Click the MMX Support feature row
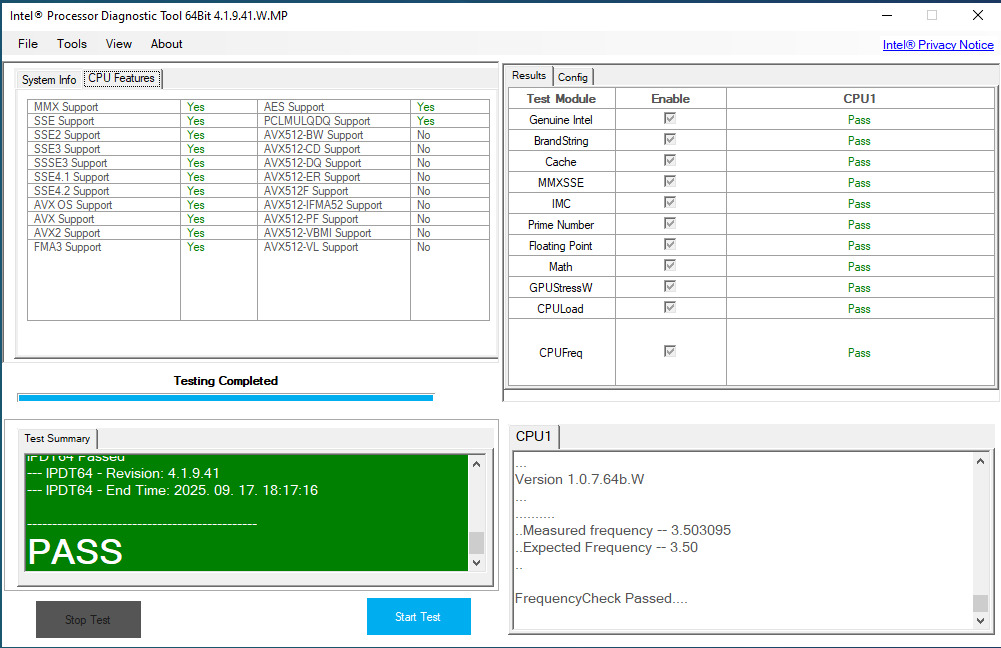Viewport: 1001px width, 648px height. point(142,107)
